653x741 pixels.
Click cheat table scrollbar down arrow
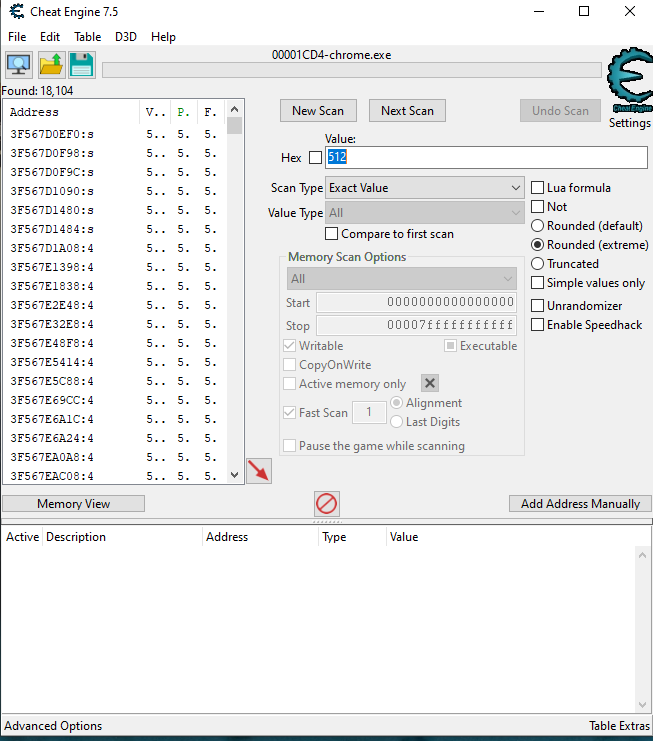[x=642, y=705]
